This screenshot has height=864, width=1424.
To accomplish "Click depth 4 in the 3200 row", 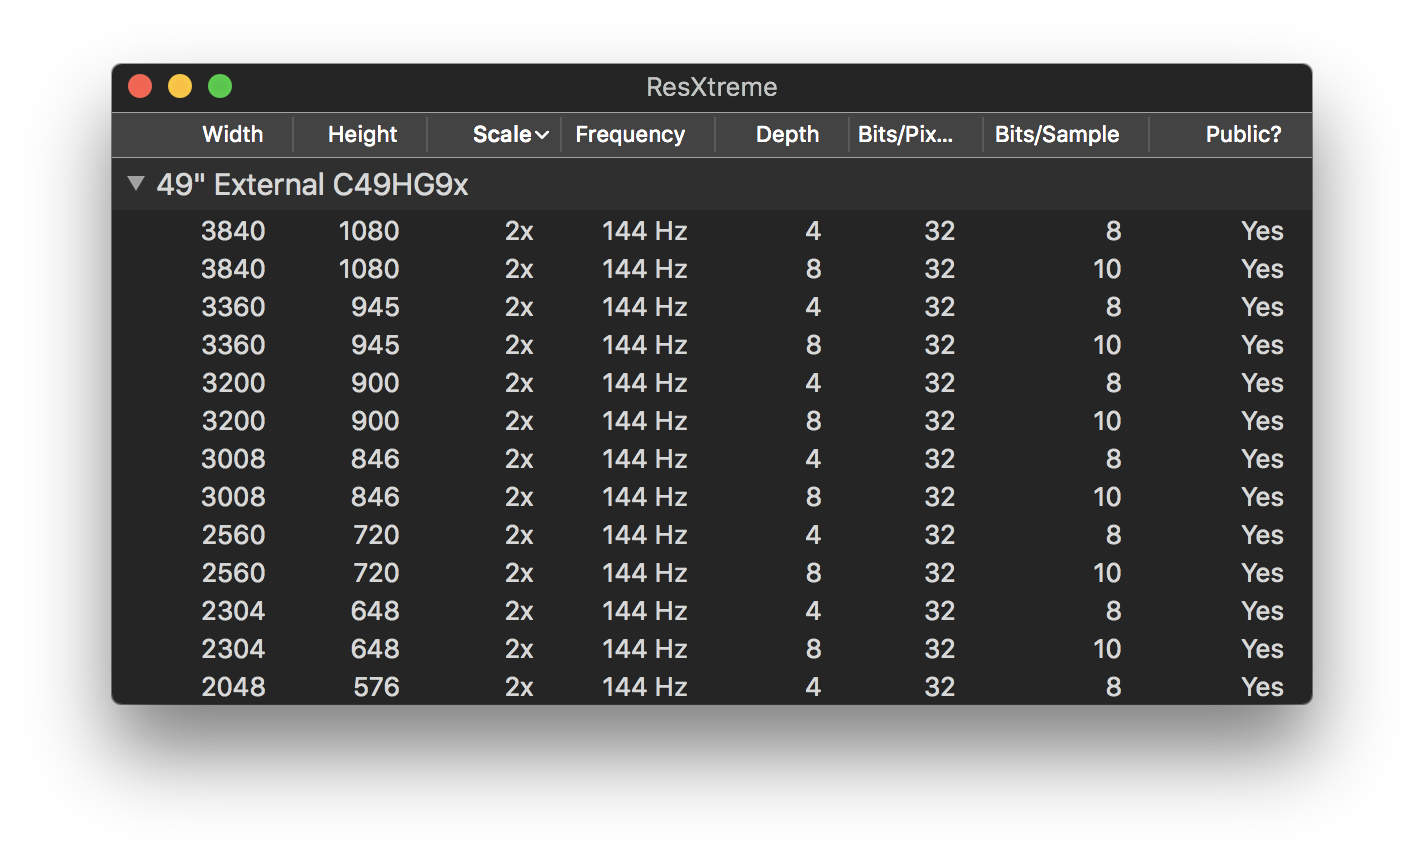I will pos(813,383).
